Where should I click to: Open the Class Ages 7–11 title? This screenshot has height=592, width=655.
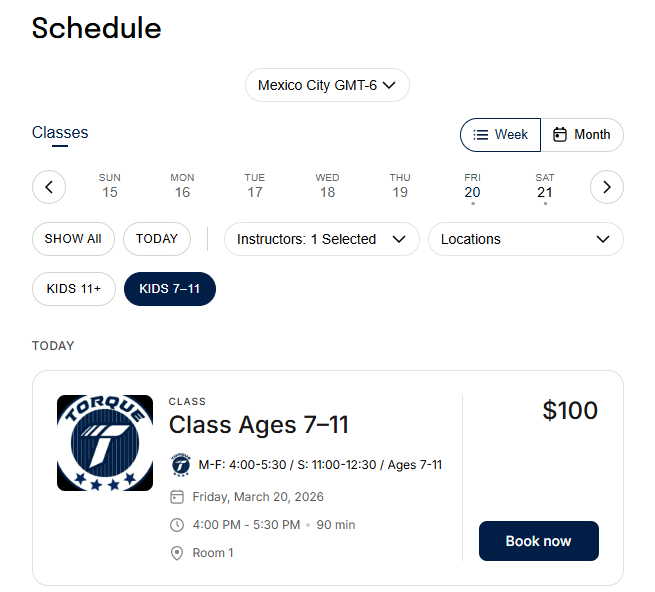259,425
